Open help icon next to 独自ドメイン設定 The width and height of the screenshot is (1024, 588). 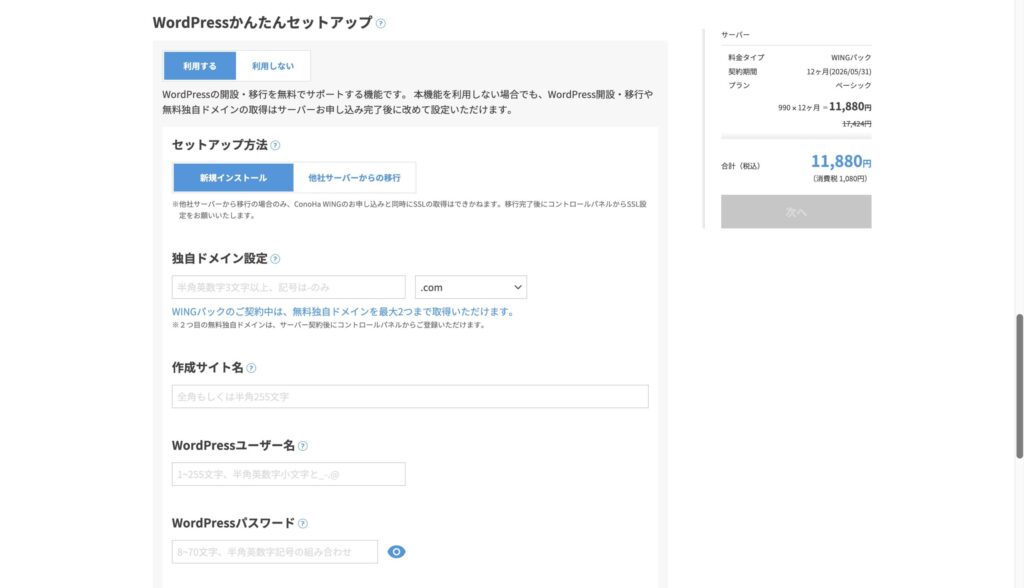click(275, 259)
